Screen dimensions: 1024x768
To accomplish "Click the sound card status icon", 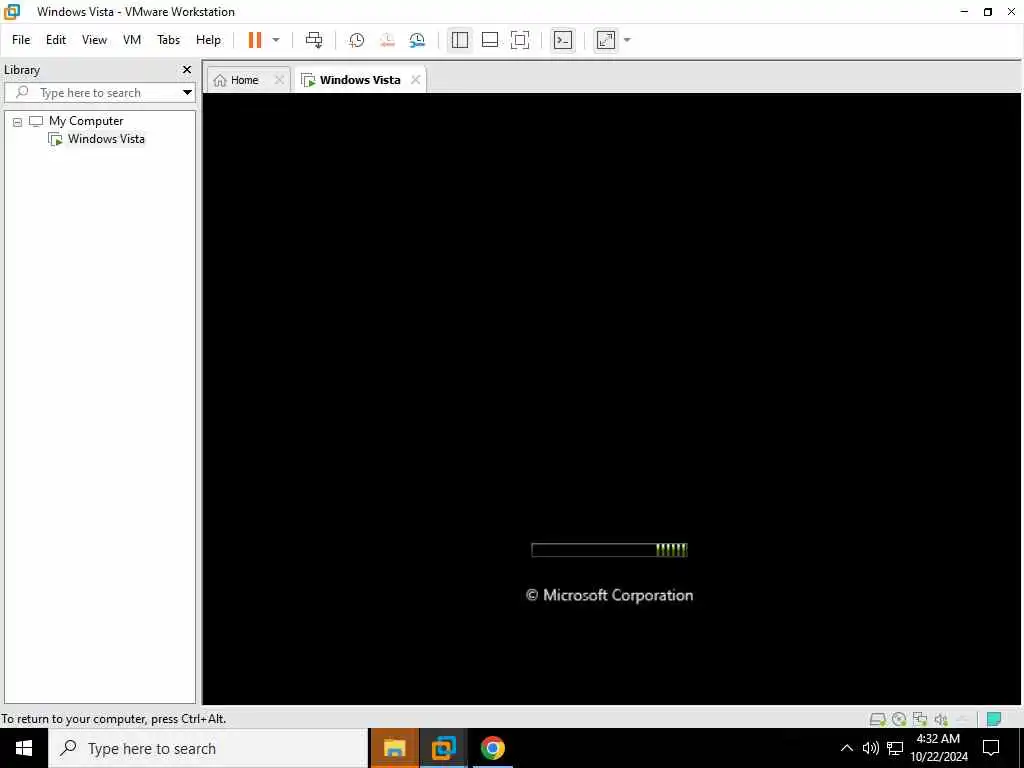I will tap(941, 719).
